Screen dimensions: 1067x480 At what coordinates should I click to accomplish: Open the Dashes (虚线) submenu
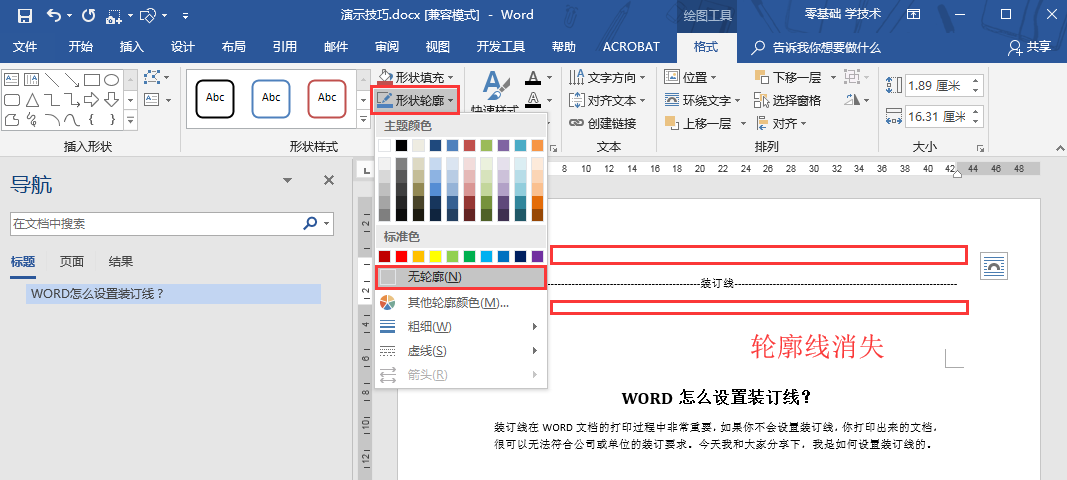coord(461,351)
